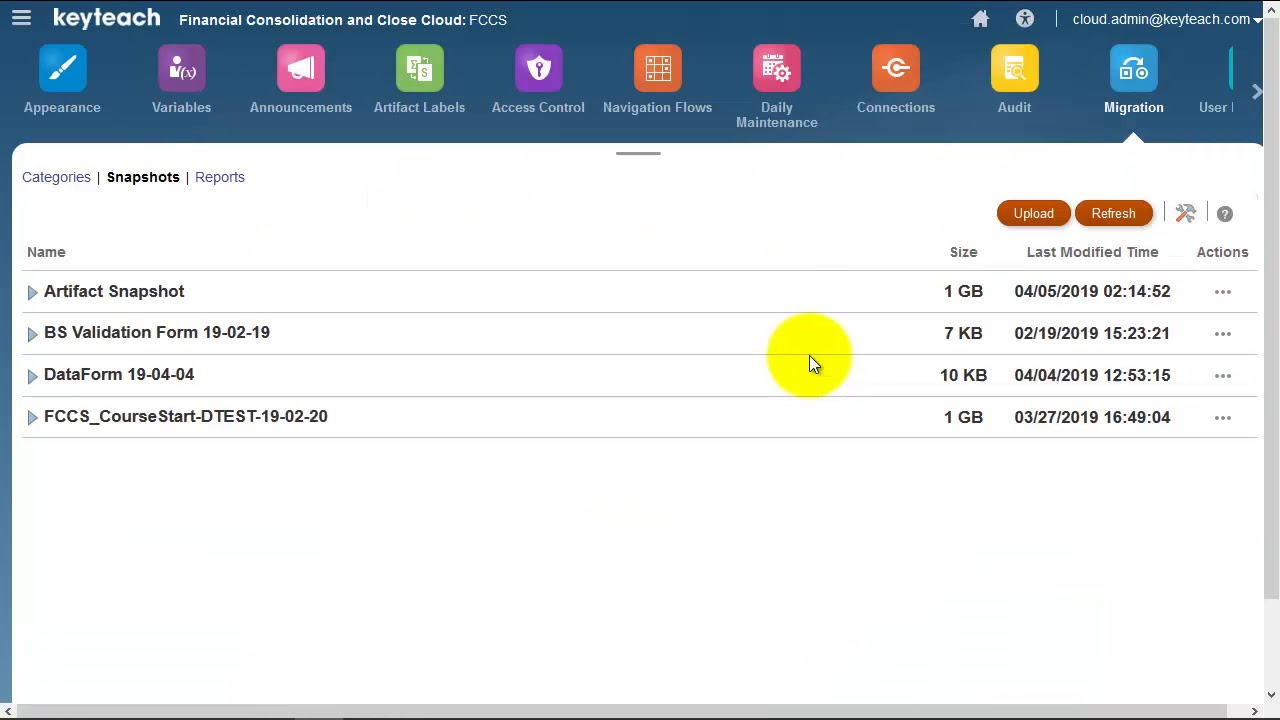Open Actions menu for FCCS_CourseStart-DTEST-19-02-20
Screen dimensions: 1280x720
(1222, 418)
